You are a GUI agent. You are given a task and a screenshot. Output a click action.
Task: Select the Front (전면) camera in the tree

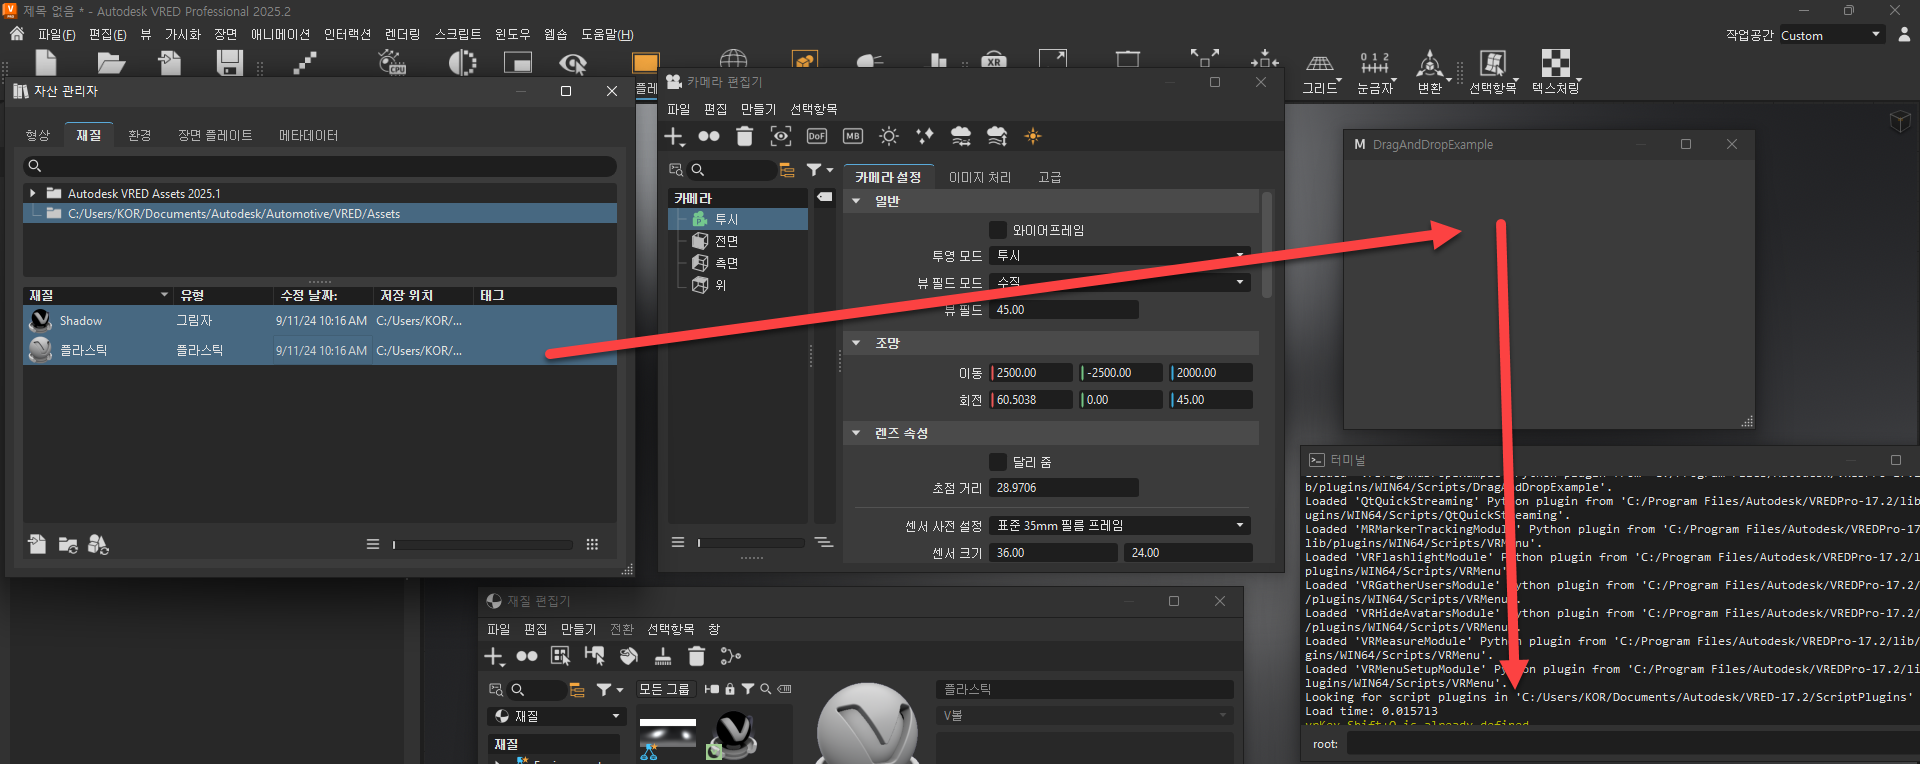point(727,241)
